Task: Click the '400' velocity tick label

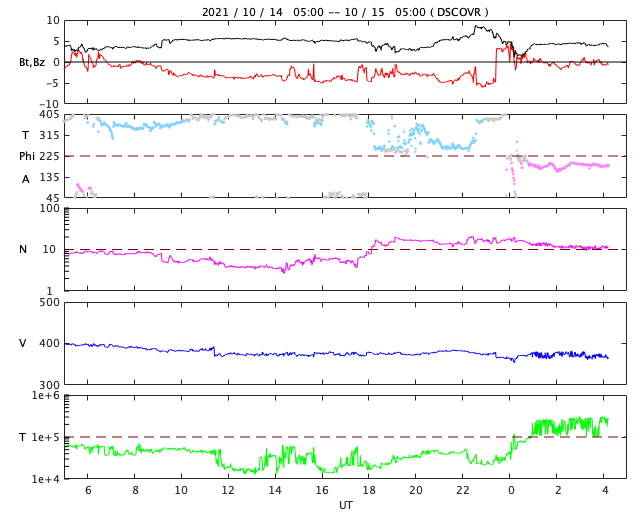Action: point(49,343)
